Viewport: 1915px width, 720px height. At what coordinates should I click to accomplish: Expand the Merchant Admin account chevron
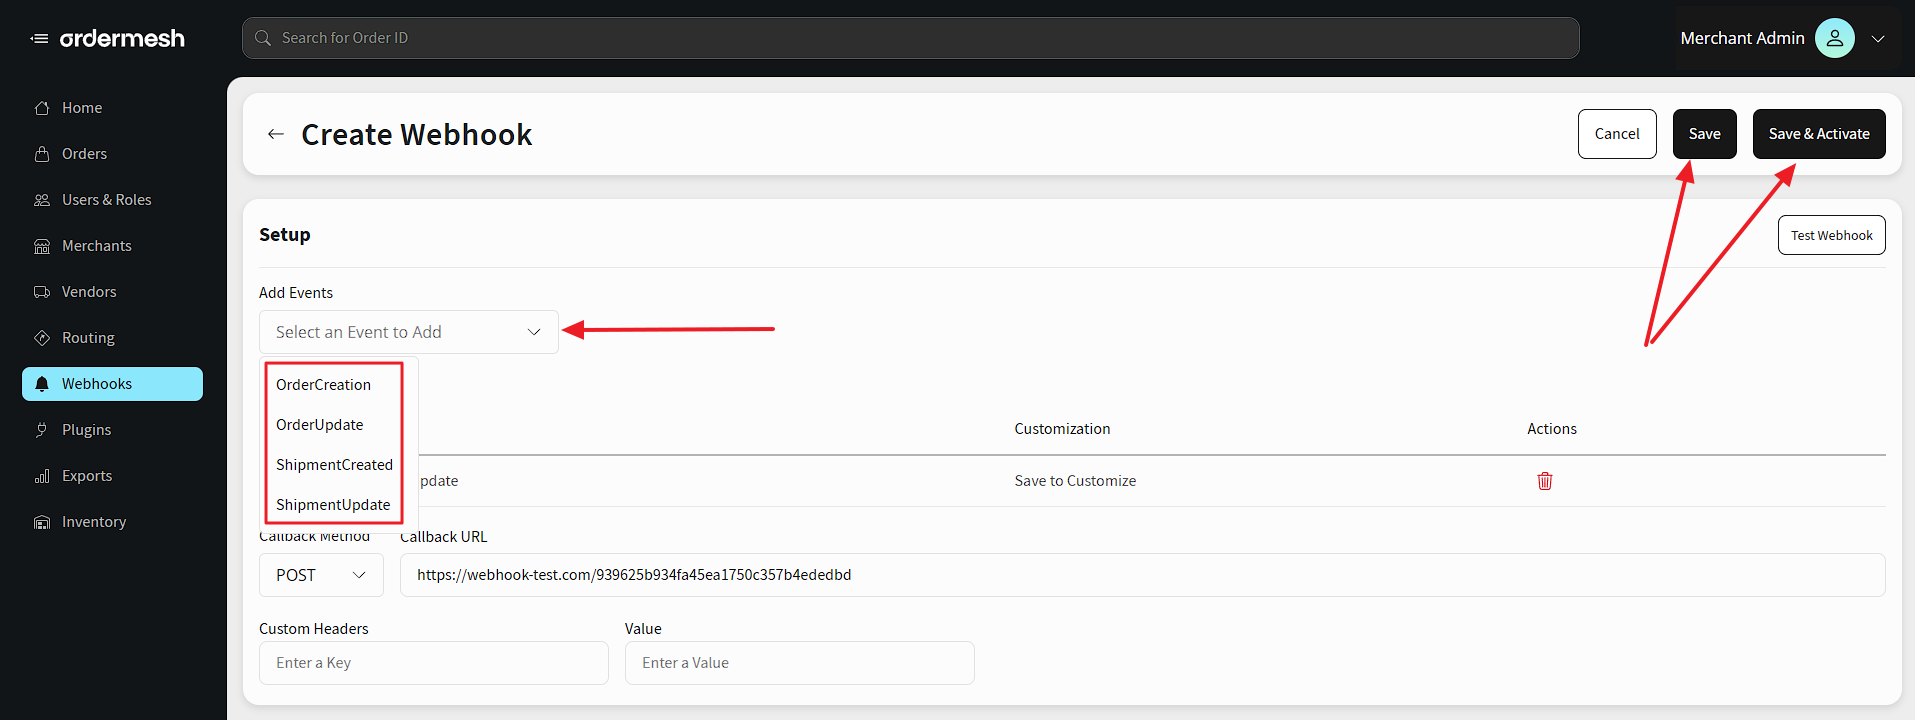1878,39
